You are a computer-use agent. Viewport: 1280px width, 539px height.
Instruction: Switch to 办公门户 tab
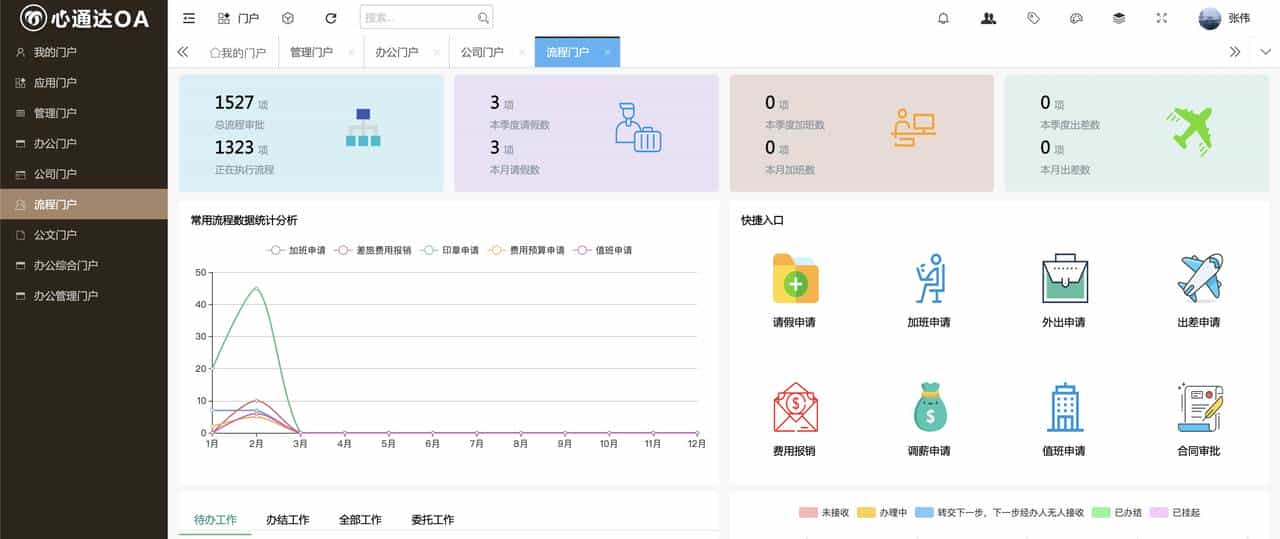(x=396, y=52)
